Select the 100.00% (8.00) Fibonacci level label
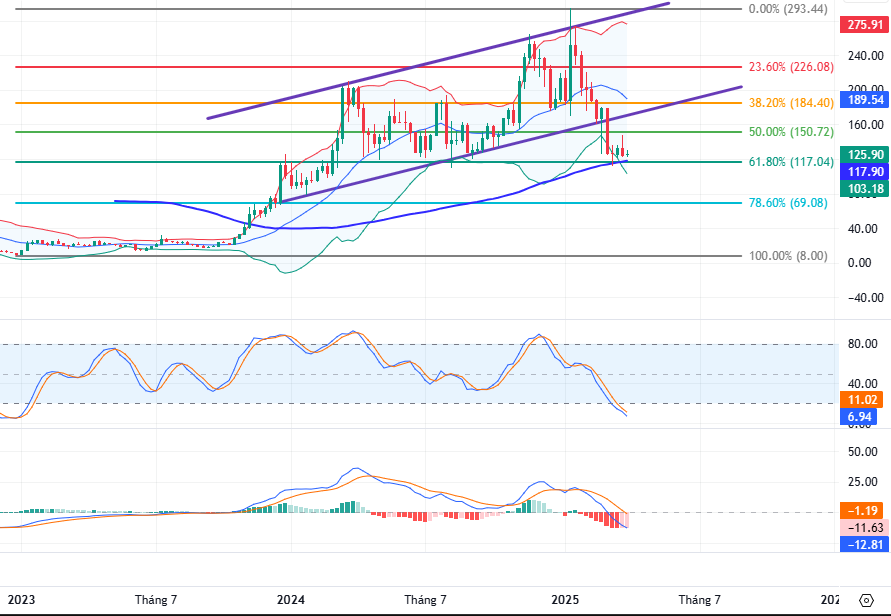The height and width of the screenshot is (616, 891). point(788,256)
